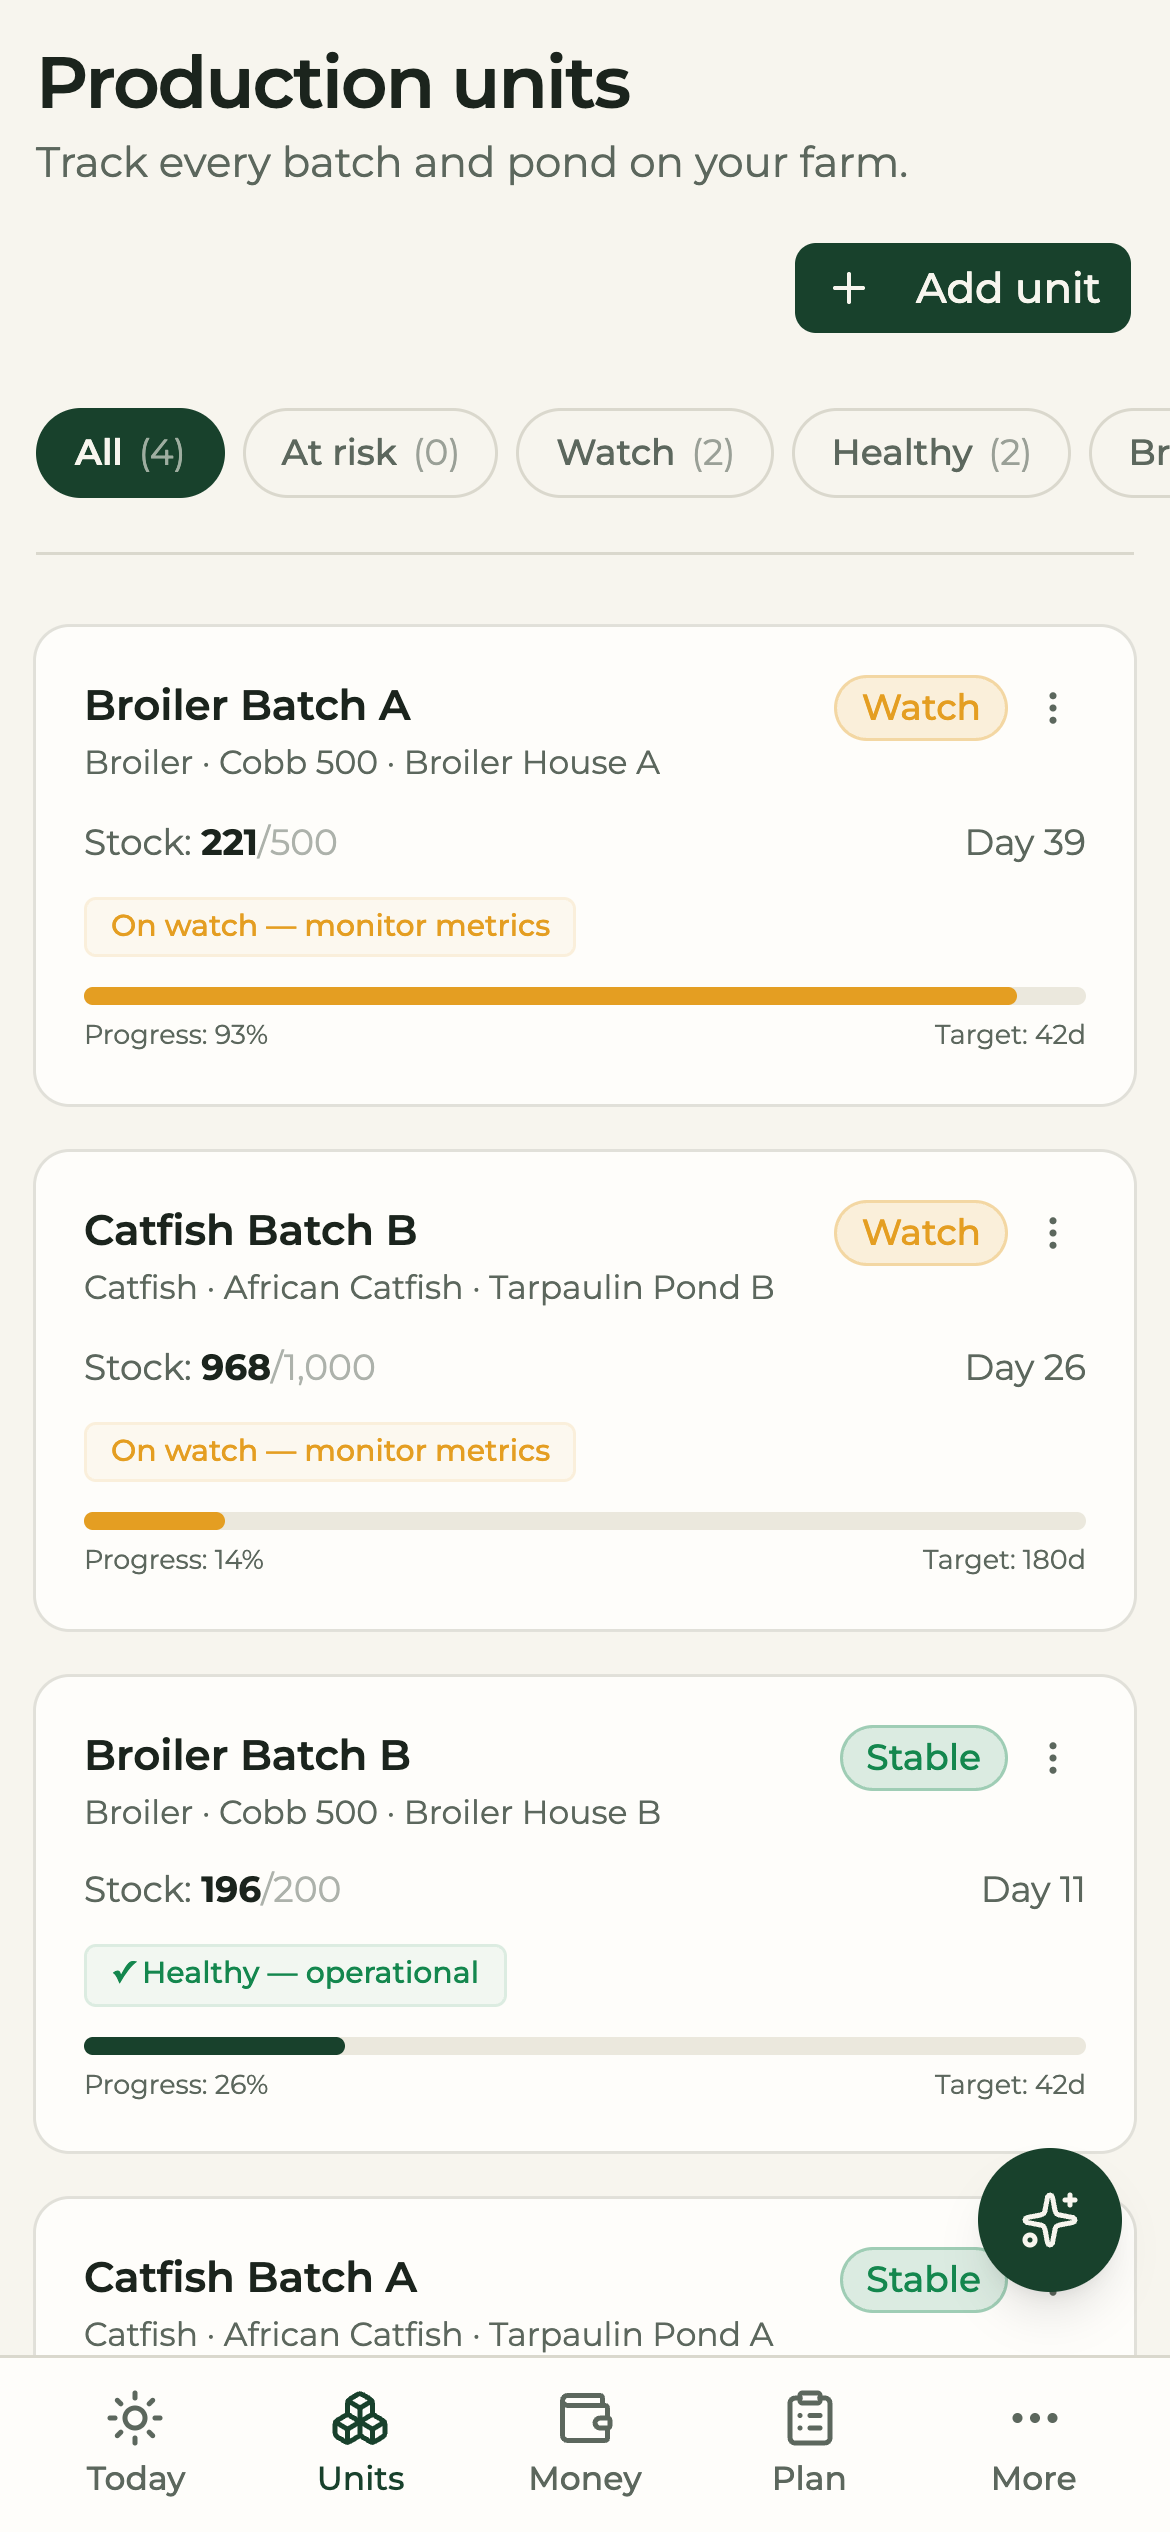Open the Plan clipboard icon
The width and height of the screenshot is (1170, 2532).
point(809,2419)
